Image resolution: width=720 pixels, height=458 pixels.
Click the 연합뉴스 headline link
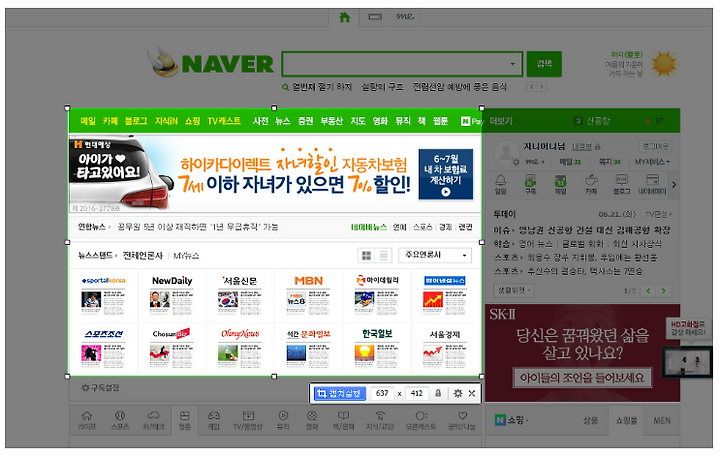tap(197, 227)
